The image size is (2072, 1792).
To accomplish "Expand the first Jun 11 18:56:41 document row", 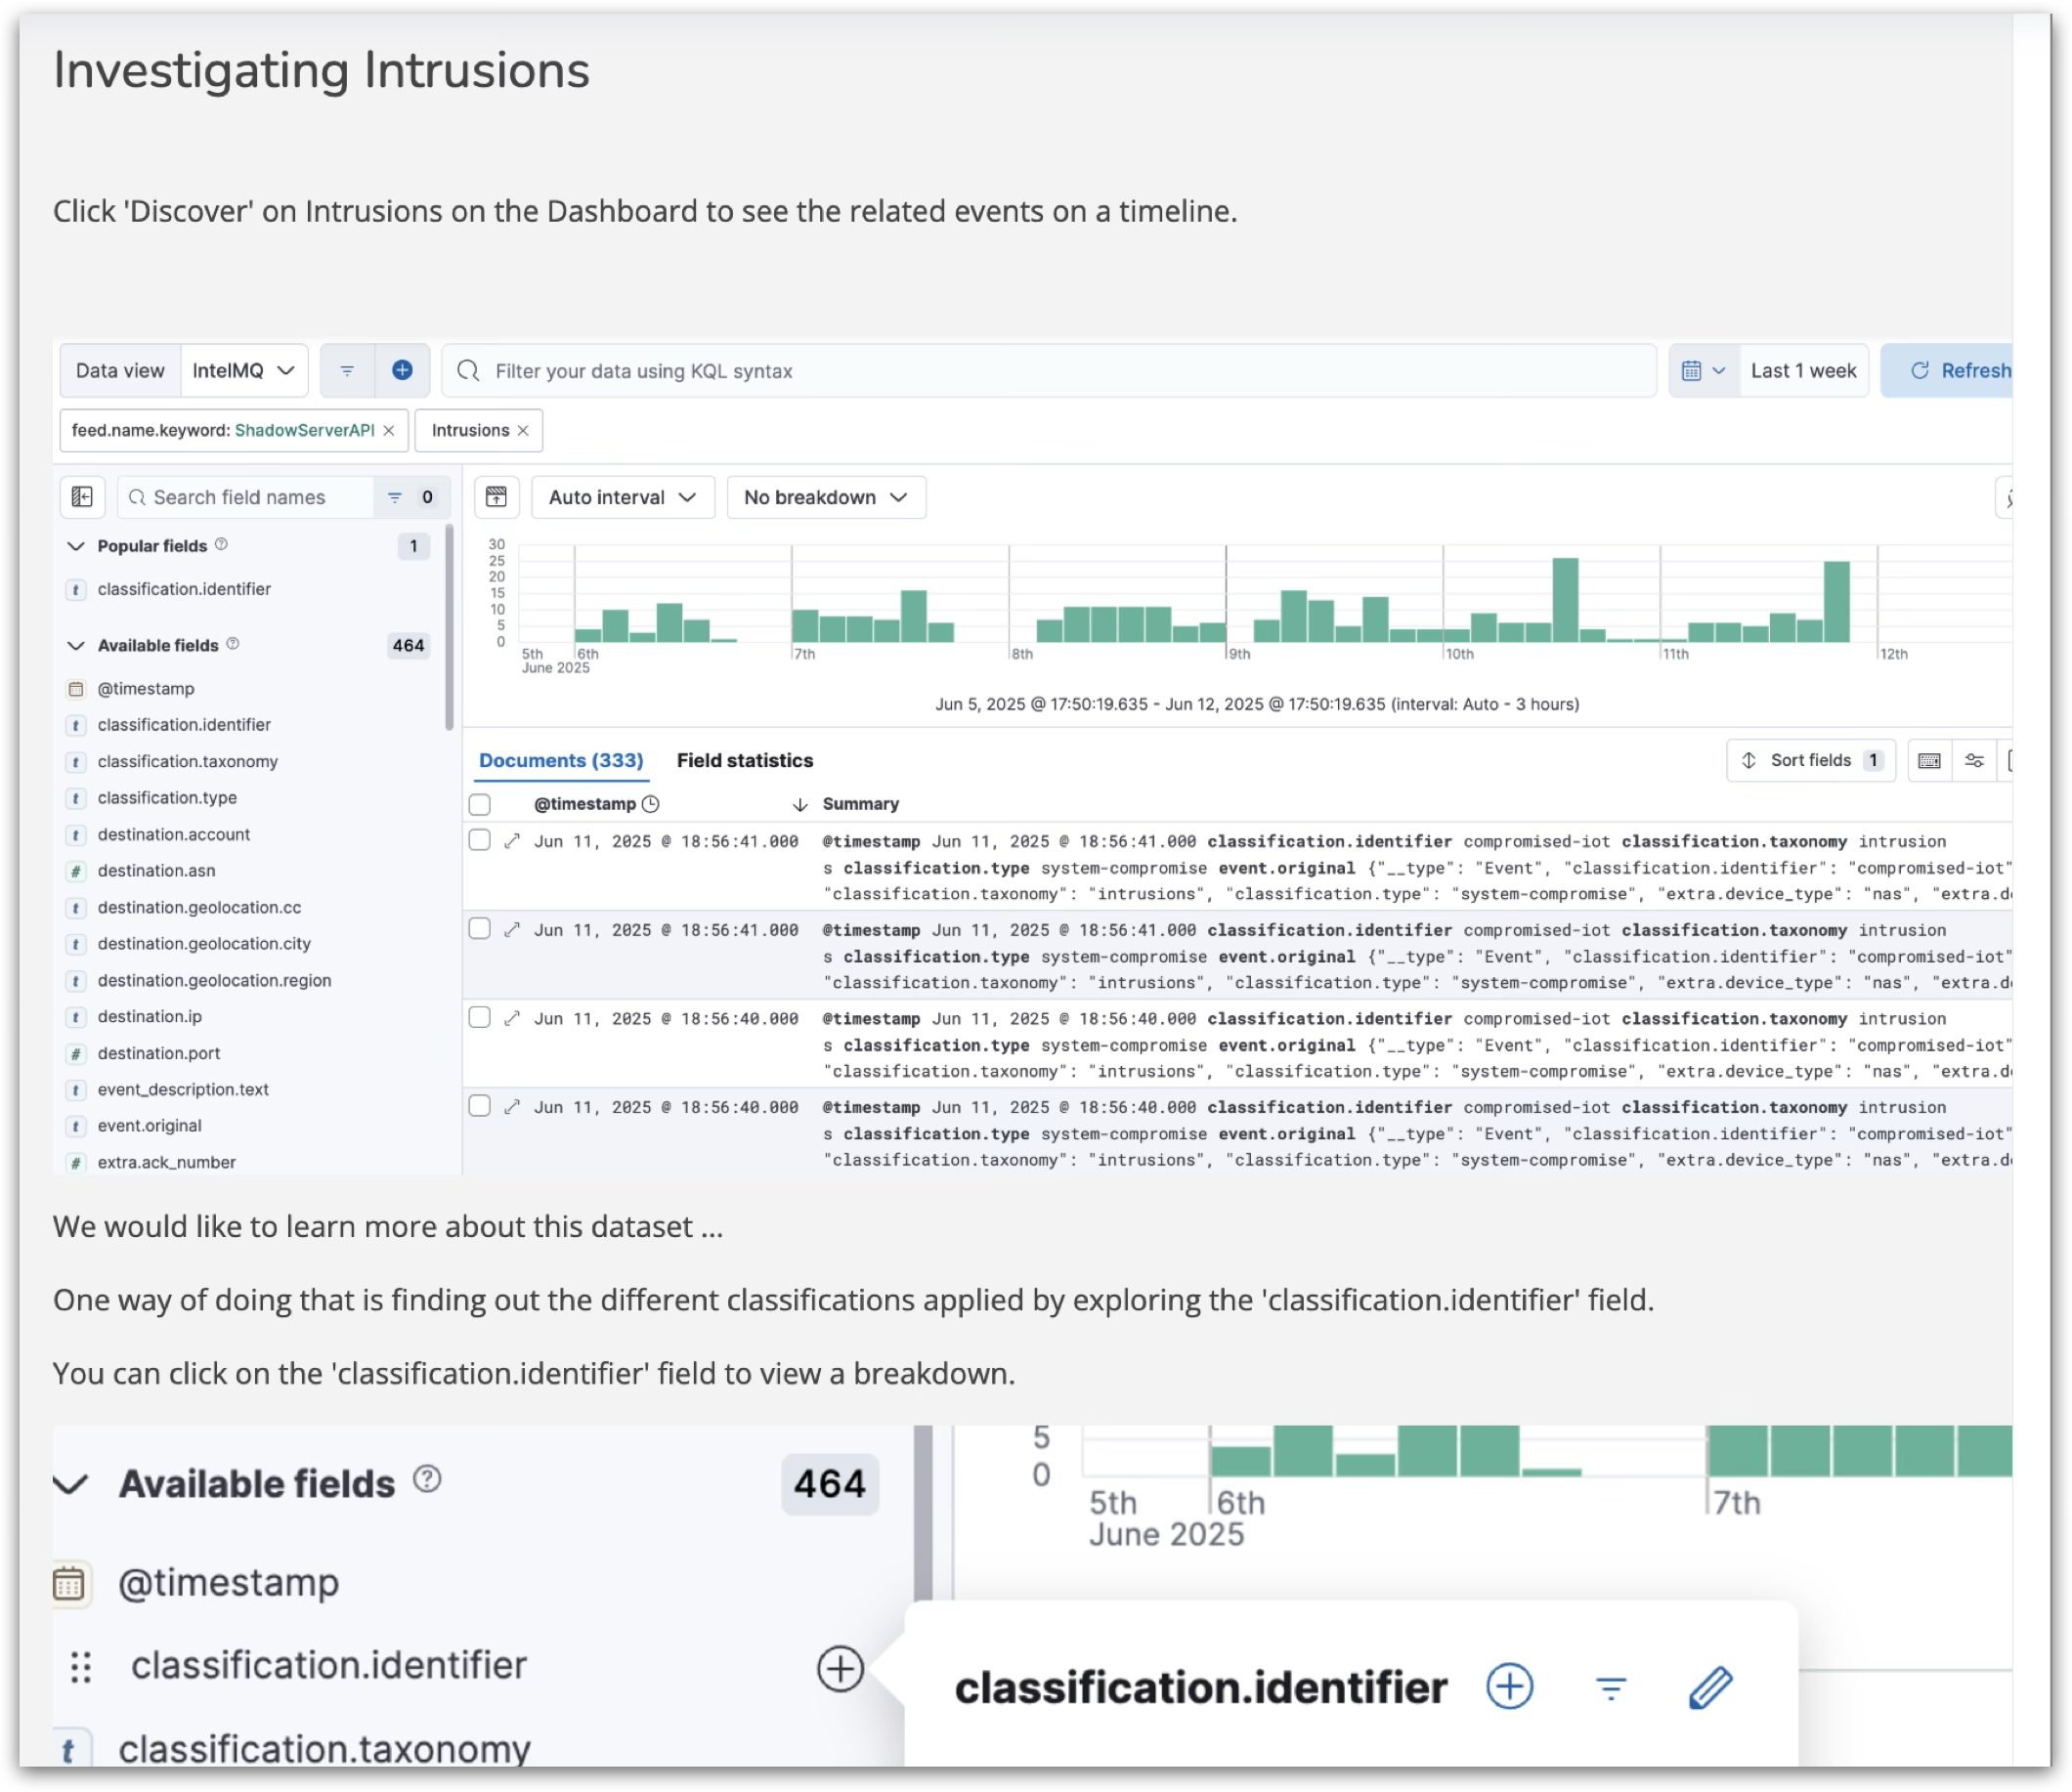I will (512, 842).
